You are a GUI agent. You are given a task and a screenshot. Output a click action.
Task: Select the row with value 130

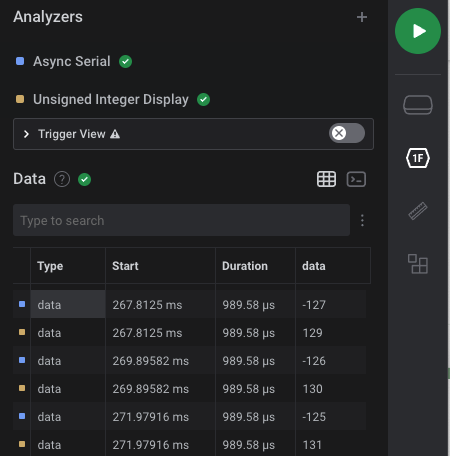pyautogui.click(x=190, y=388)
